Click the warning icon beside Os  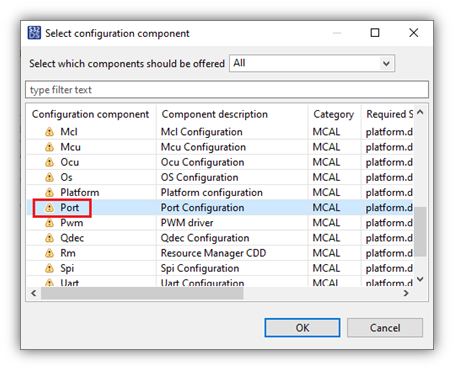(x=49, y=177)
